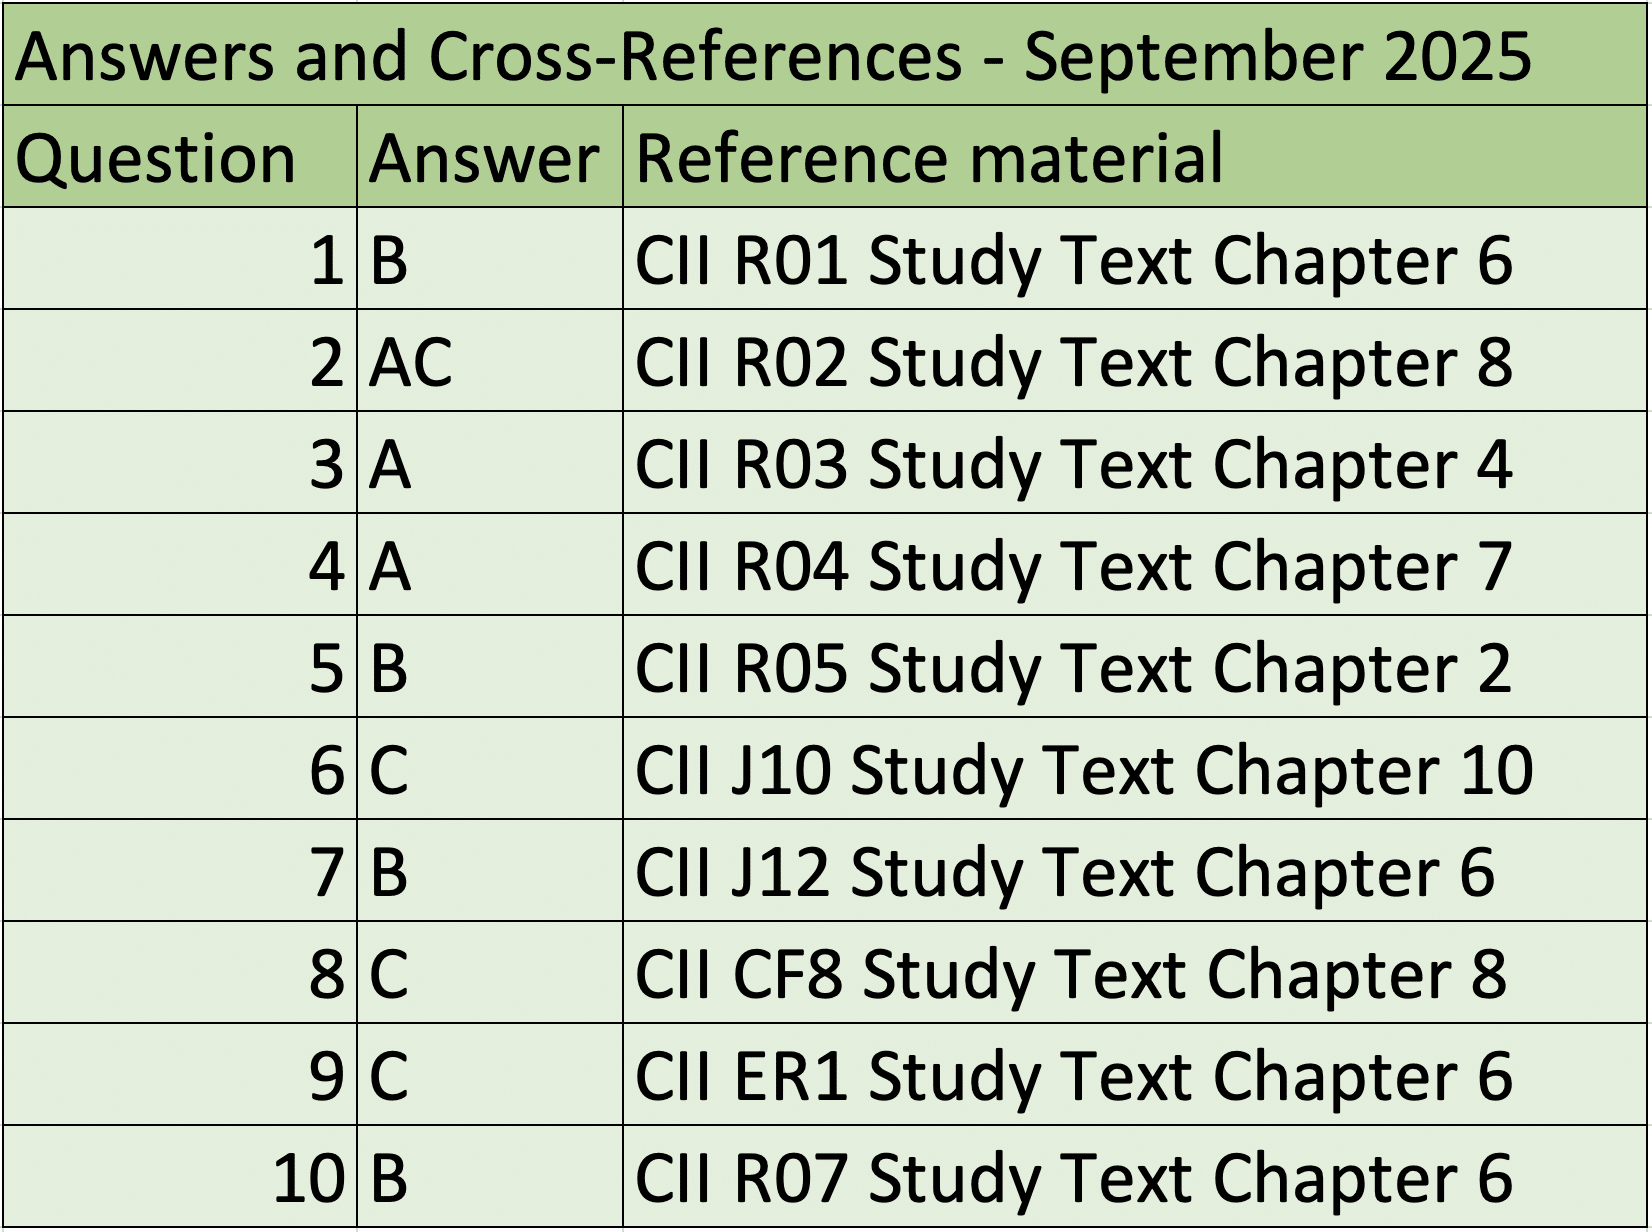
Task: Click 'CII R07 Study Text Chapter 6' cell
Action: [1133, 1178]
